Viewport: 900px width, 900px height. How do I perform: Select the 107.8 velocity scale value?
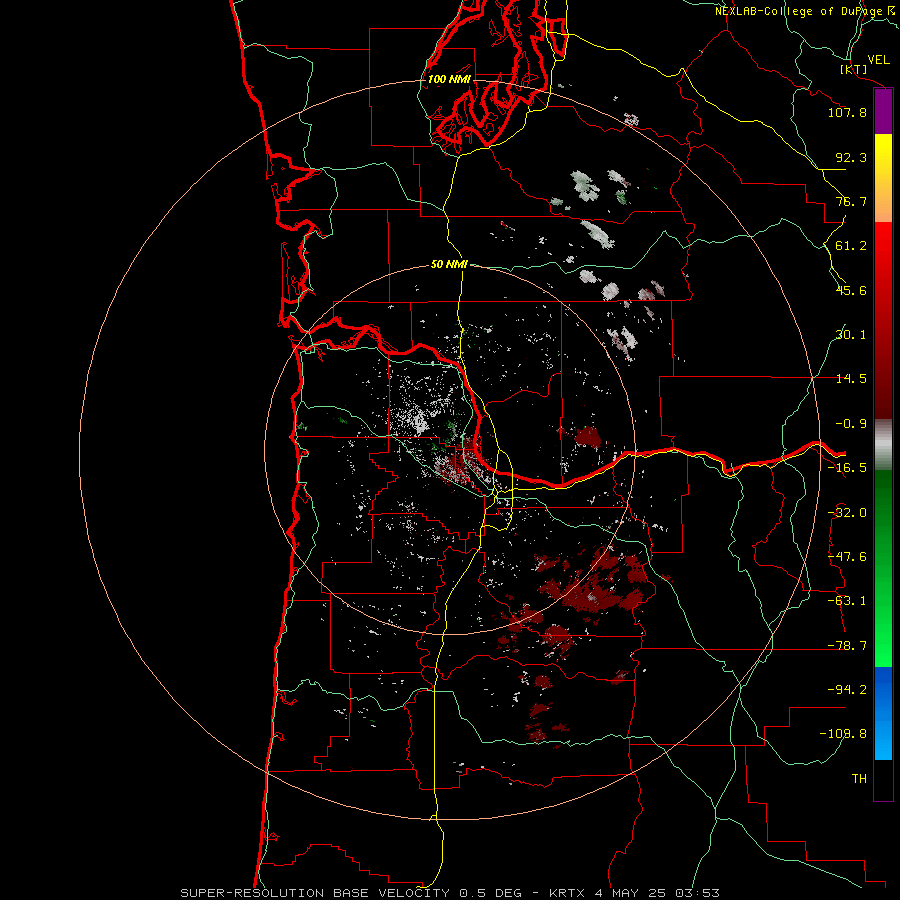pyautogui.click(x=847, y=112)
